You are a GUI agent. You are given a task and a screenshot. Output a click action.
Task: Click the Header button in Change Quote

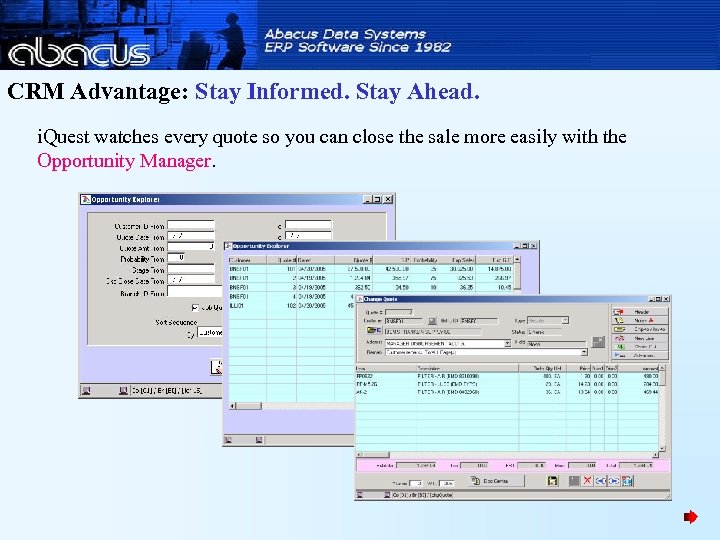640,312
